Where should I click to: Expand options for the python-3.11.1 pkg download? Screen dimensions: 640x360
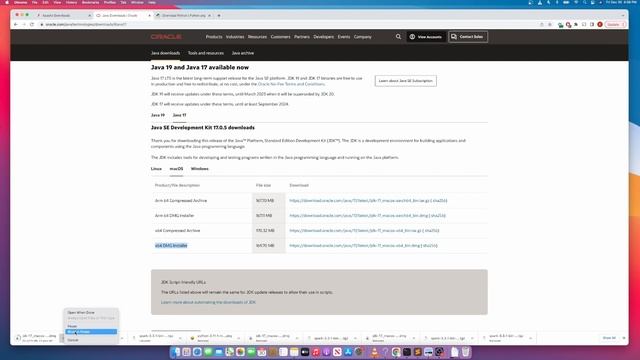pos(238,338)
